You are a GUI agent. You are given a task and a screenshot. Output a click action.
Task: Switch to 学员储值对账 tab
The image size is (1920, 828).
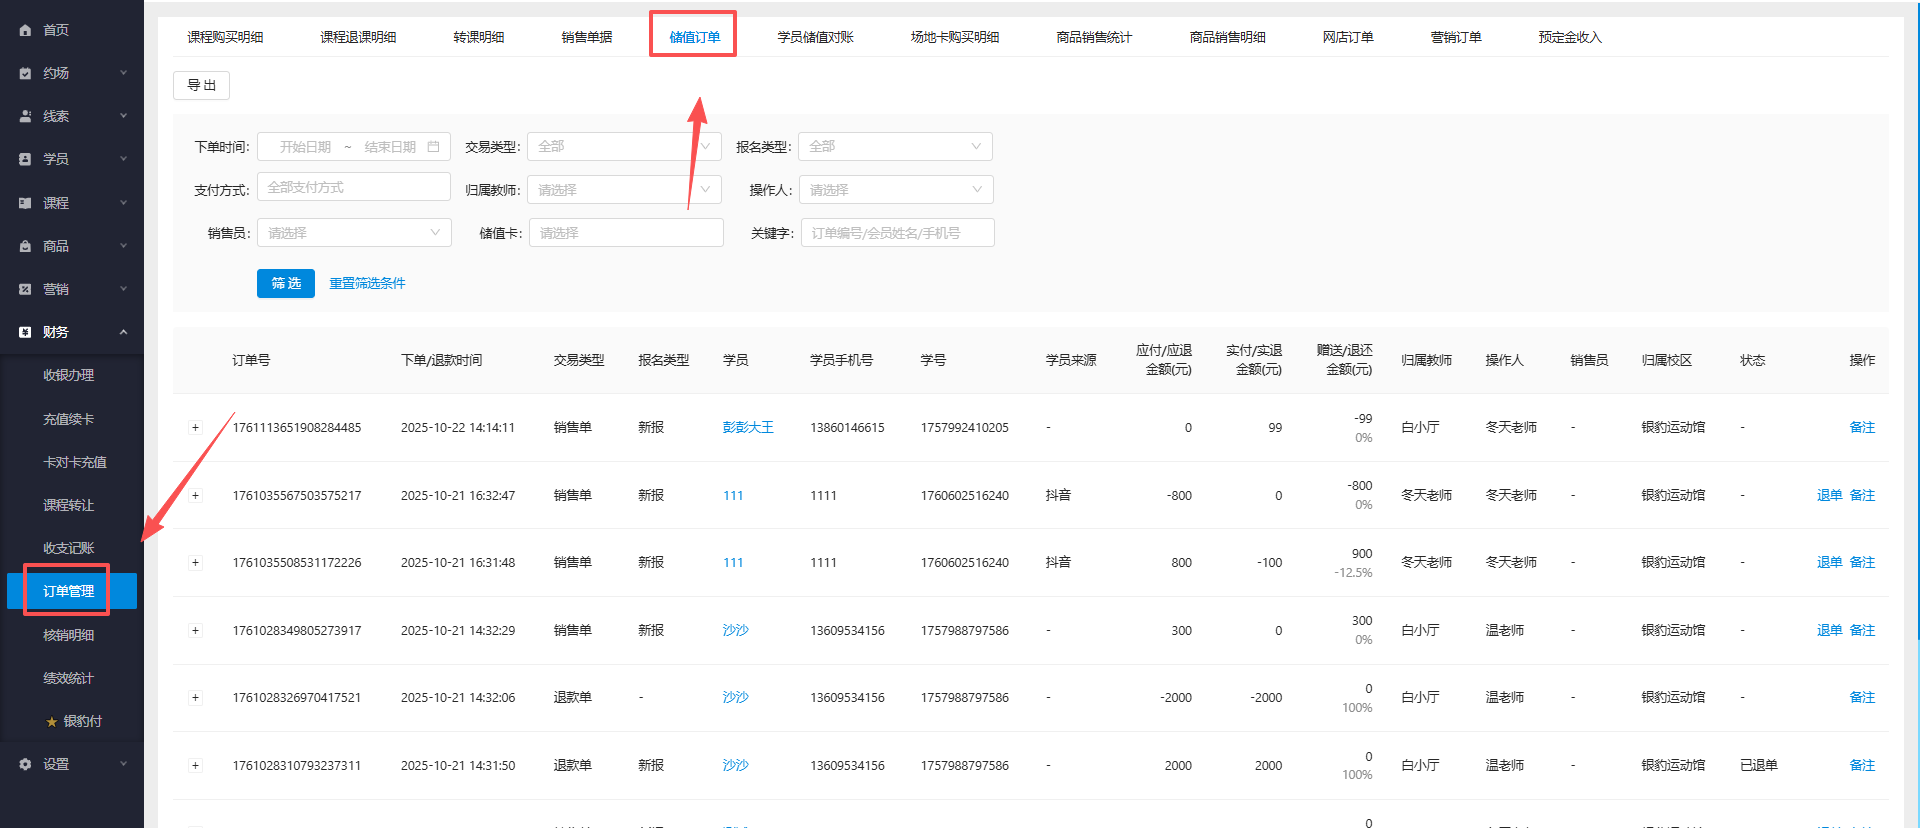click(816, 37)
